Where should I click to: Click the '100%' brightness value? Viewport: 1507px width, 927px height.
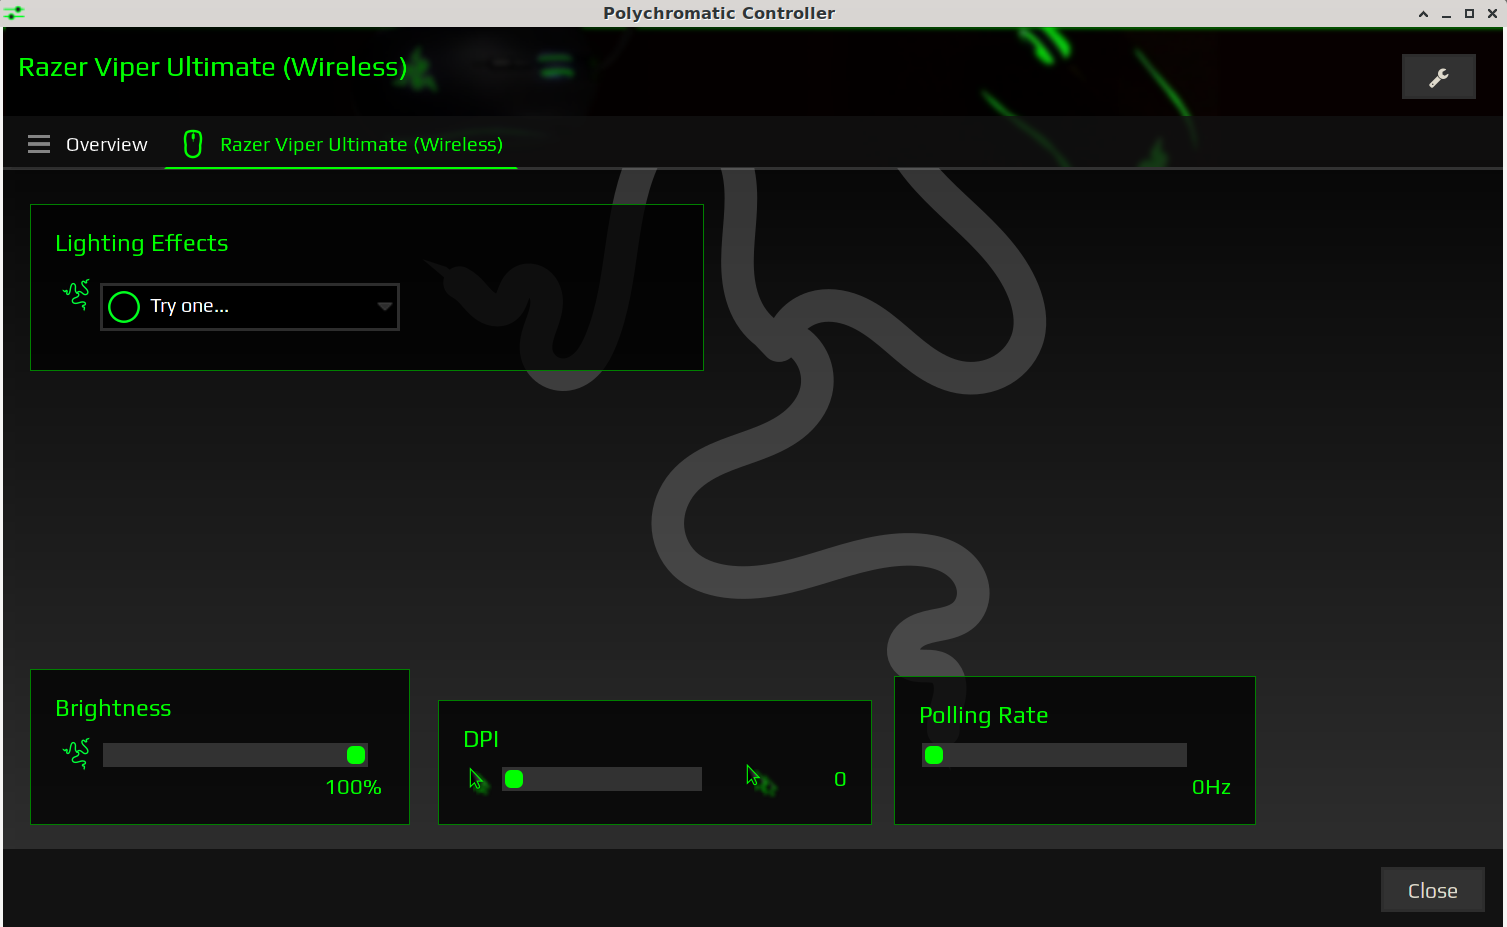click(x=354, y=787)
